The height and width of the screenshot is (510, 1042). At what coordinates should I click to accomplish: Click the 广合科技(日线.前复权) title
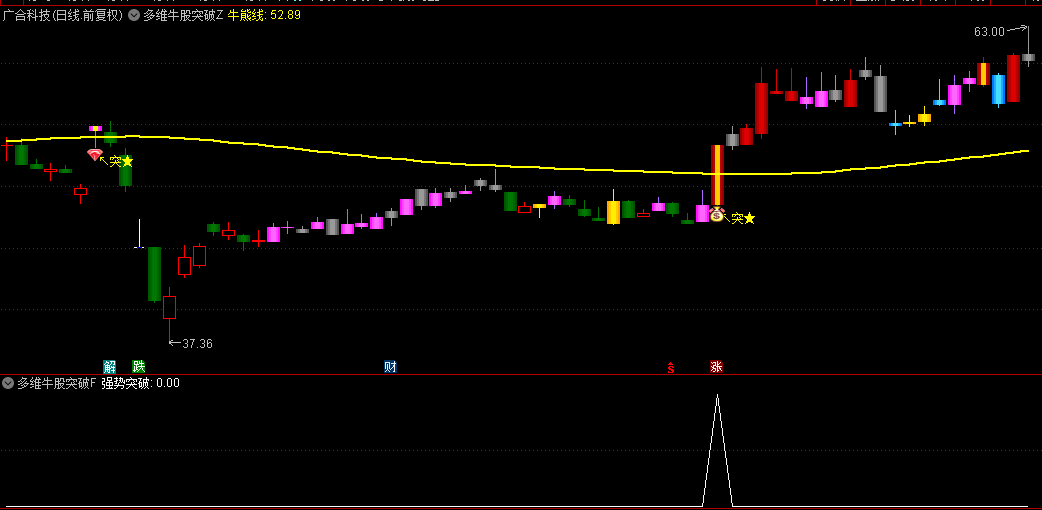tap(62, 15)
